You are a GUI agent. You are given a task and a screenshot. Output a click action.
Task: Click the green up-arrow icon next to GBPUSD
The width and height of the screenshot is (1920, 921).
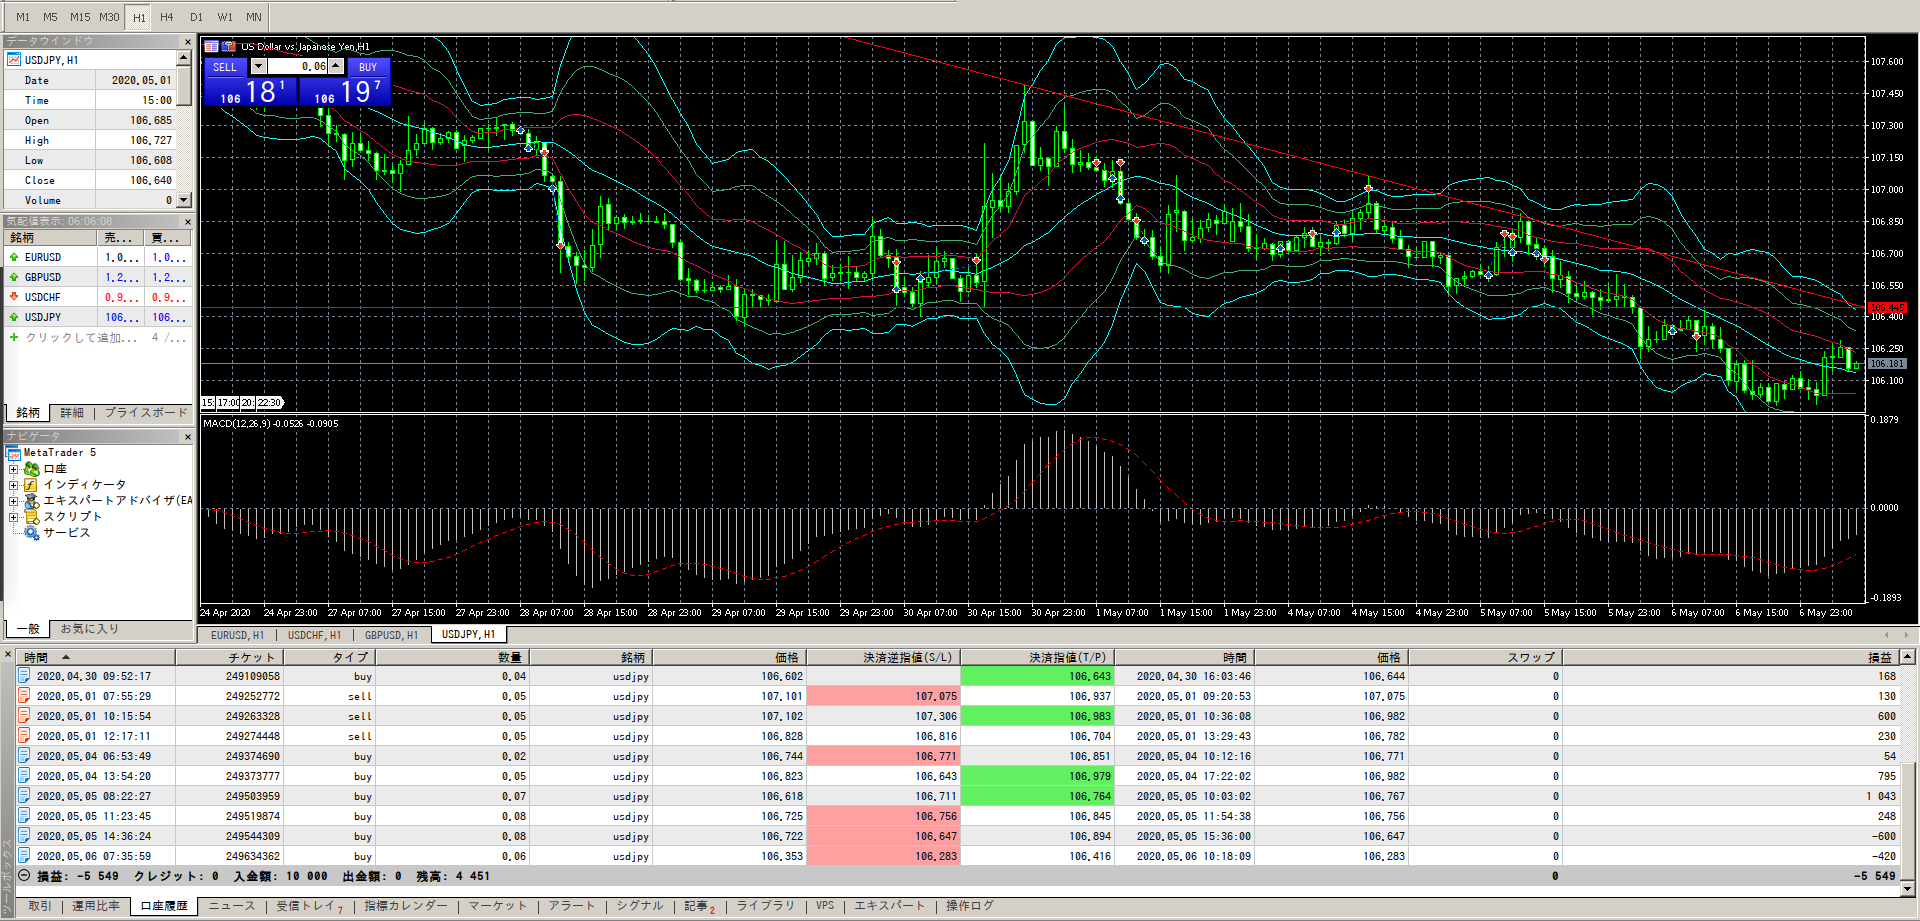[14, 277]
